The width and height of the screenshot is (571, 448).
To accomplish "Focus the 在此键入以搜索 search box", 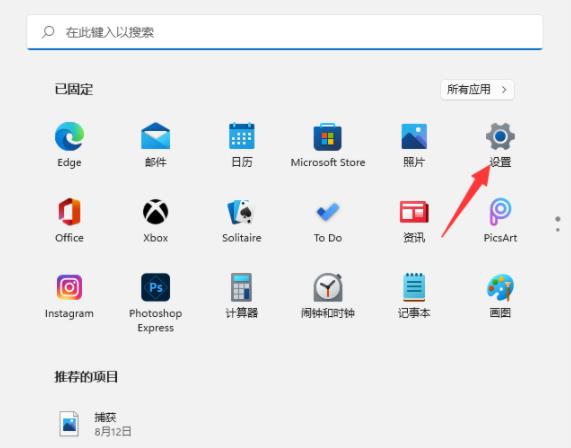I will (x=285, y=32).
